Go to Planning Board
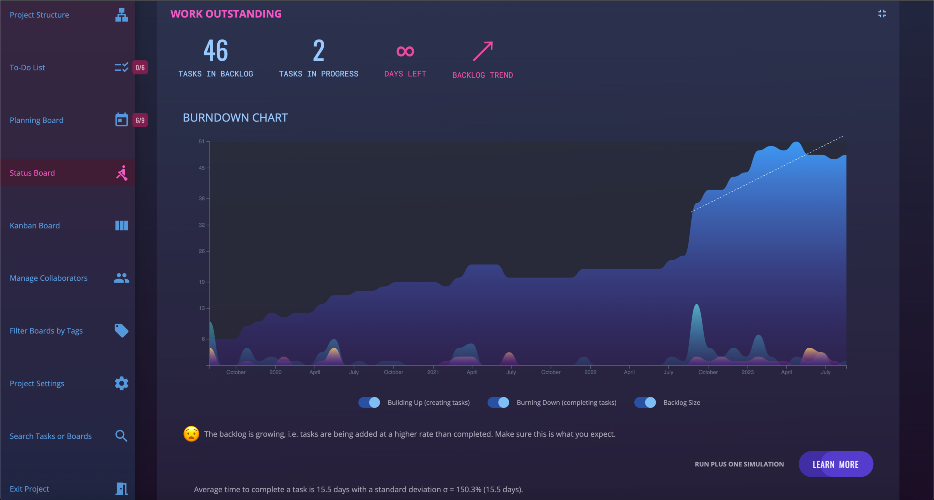 [36, 120]
